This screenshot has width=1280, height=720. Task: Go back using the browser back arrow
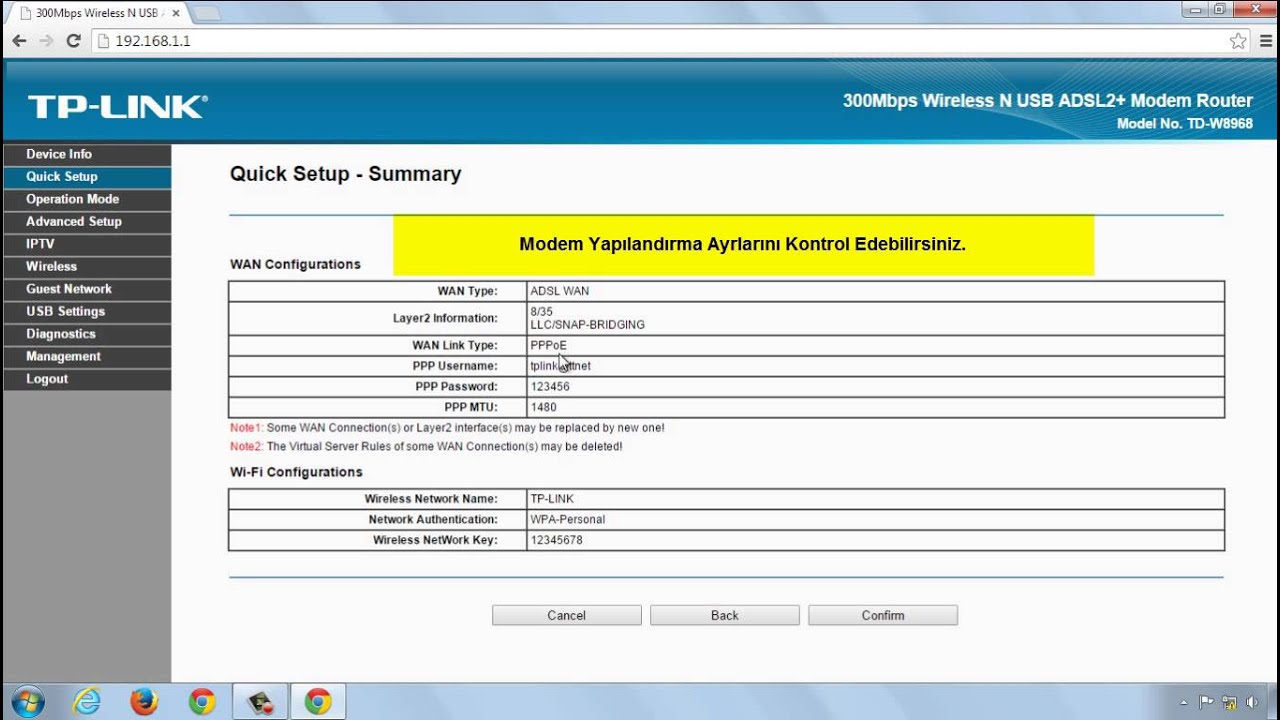[19, 41]
